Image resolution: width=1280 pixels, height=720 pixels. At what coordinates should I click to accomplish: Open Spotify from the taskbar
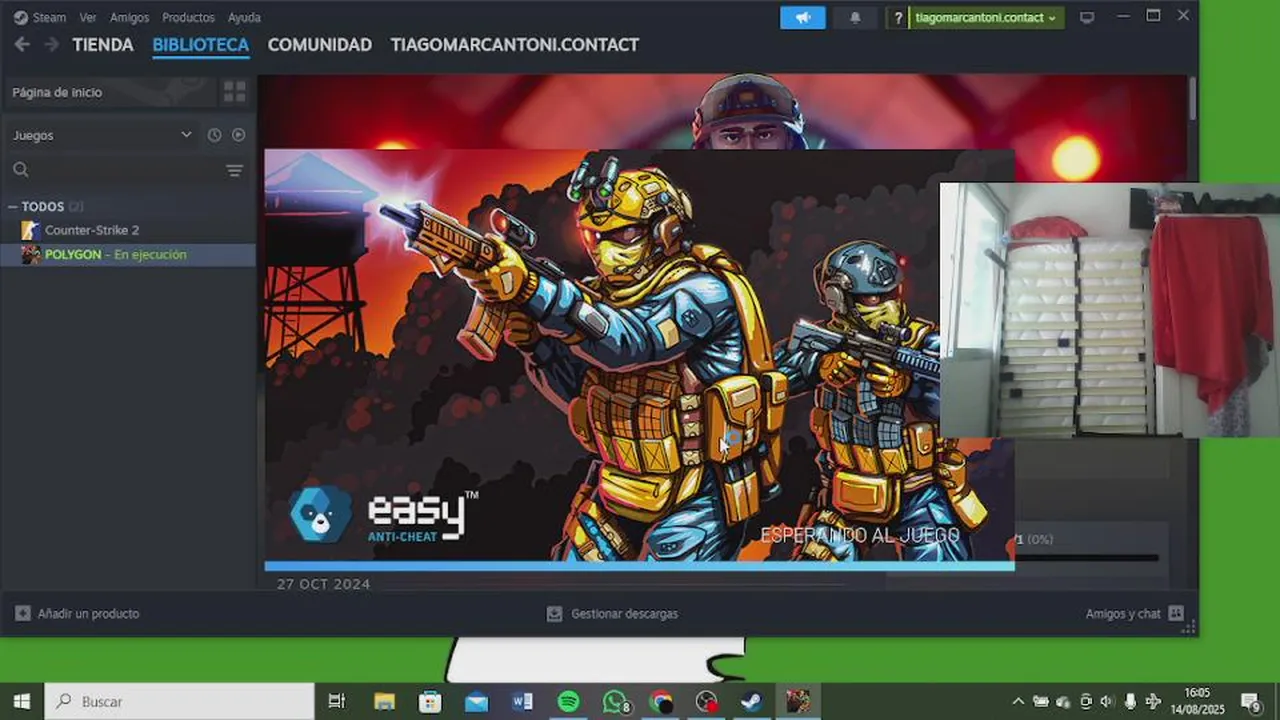coord(568,701)
